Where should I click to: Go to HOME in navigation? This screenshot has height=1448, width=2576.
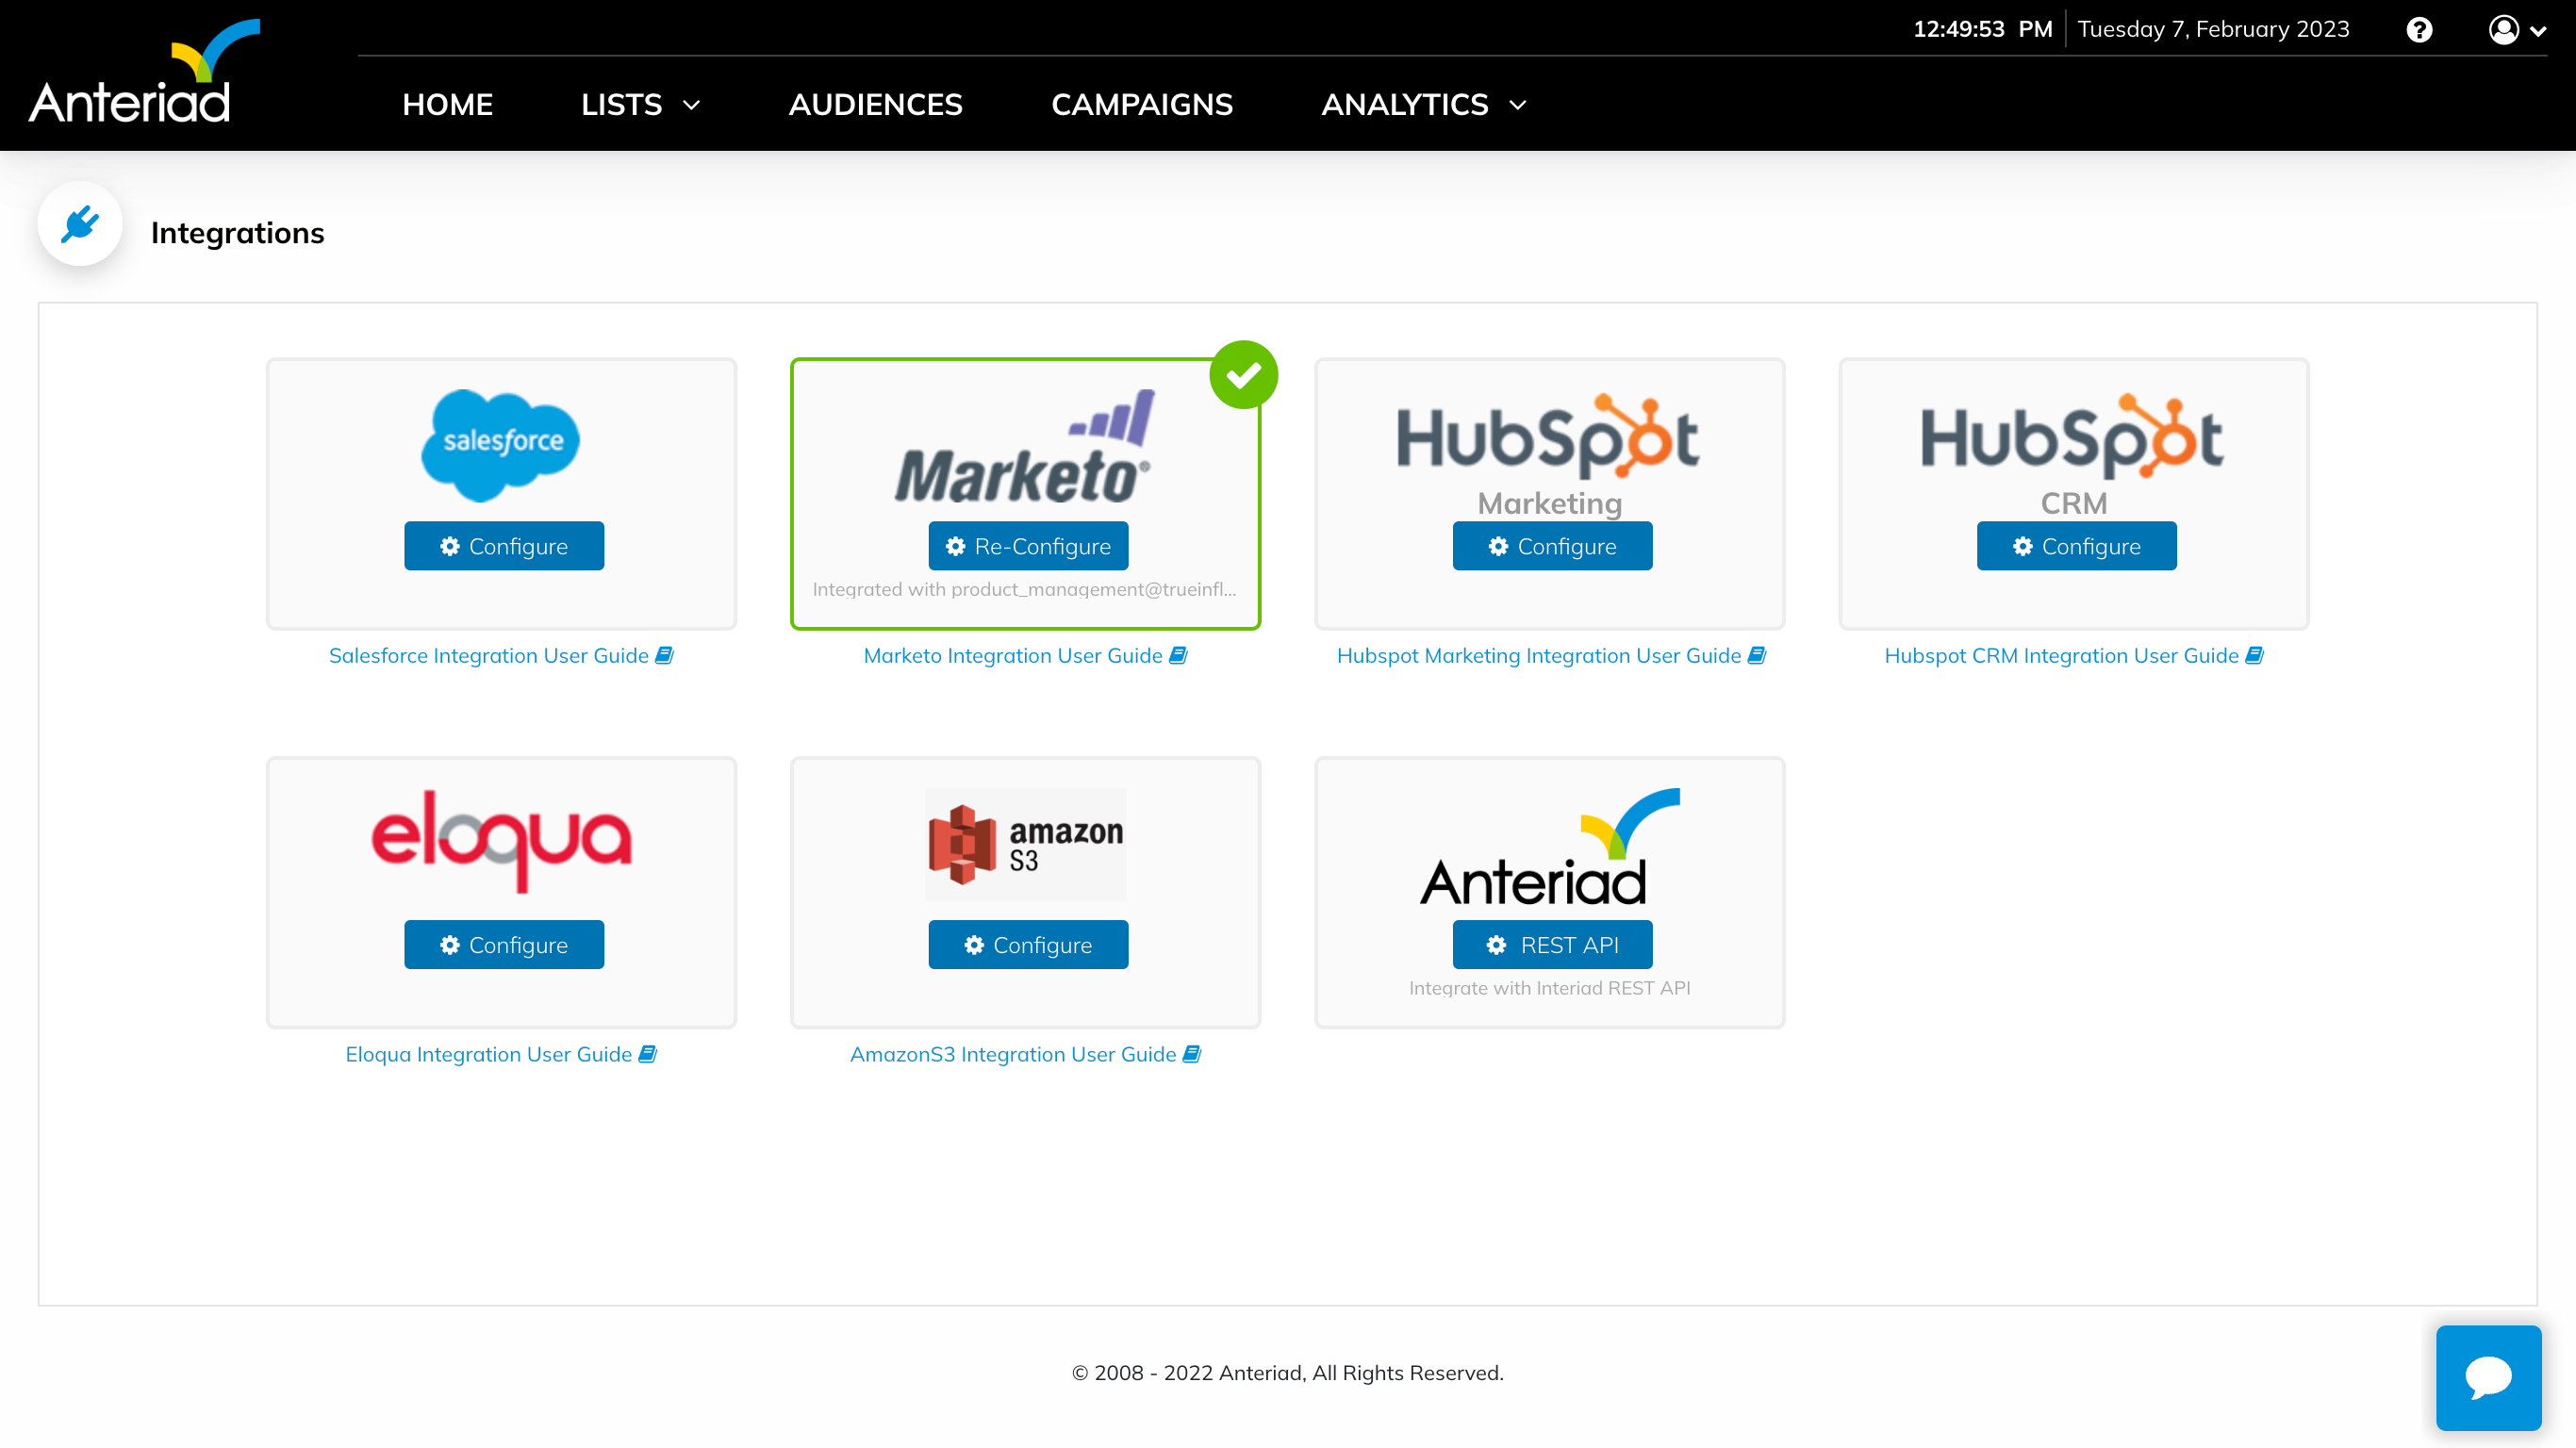(447, 105)
